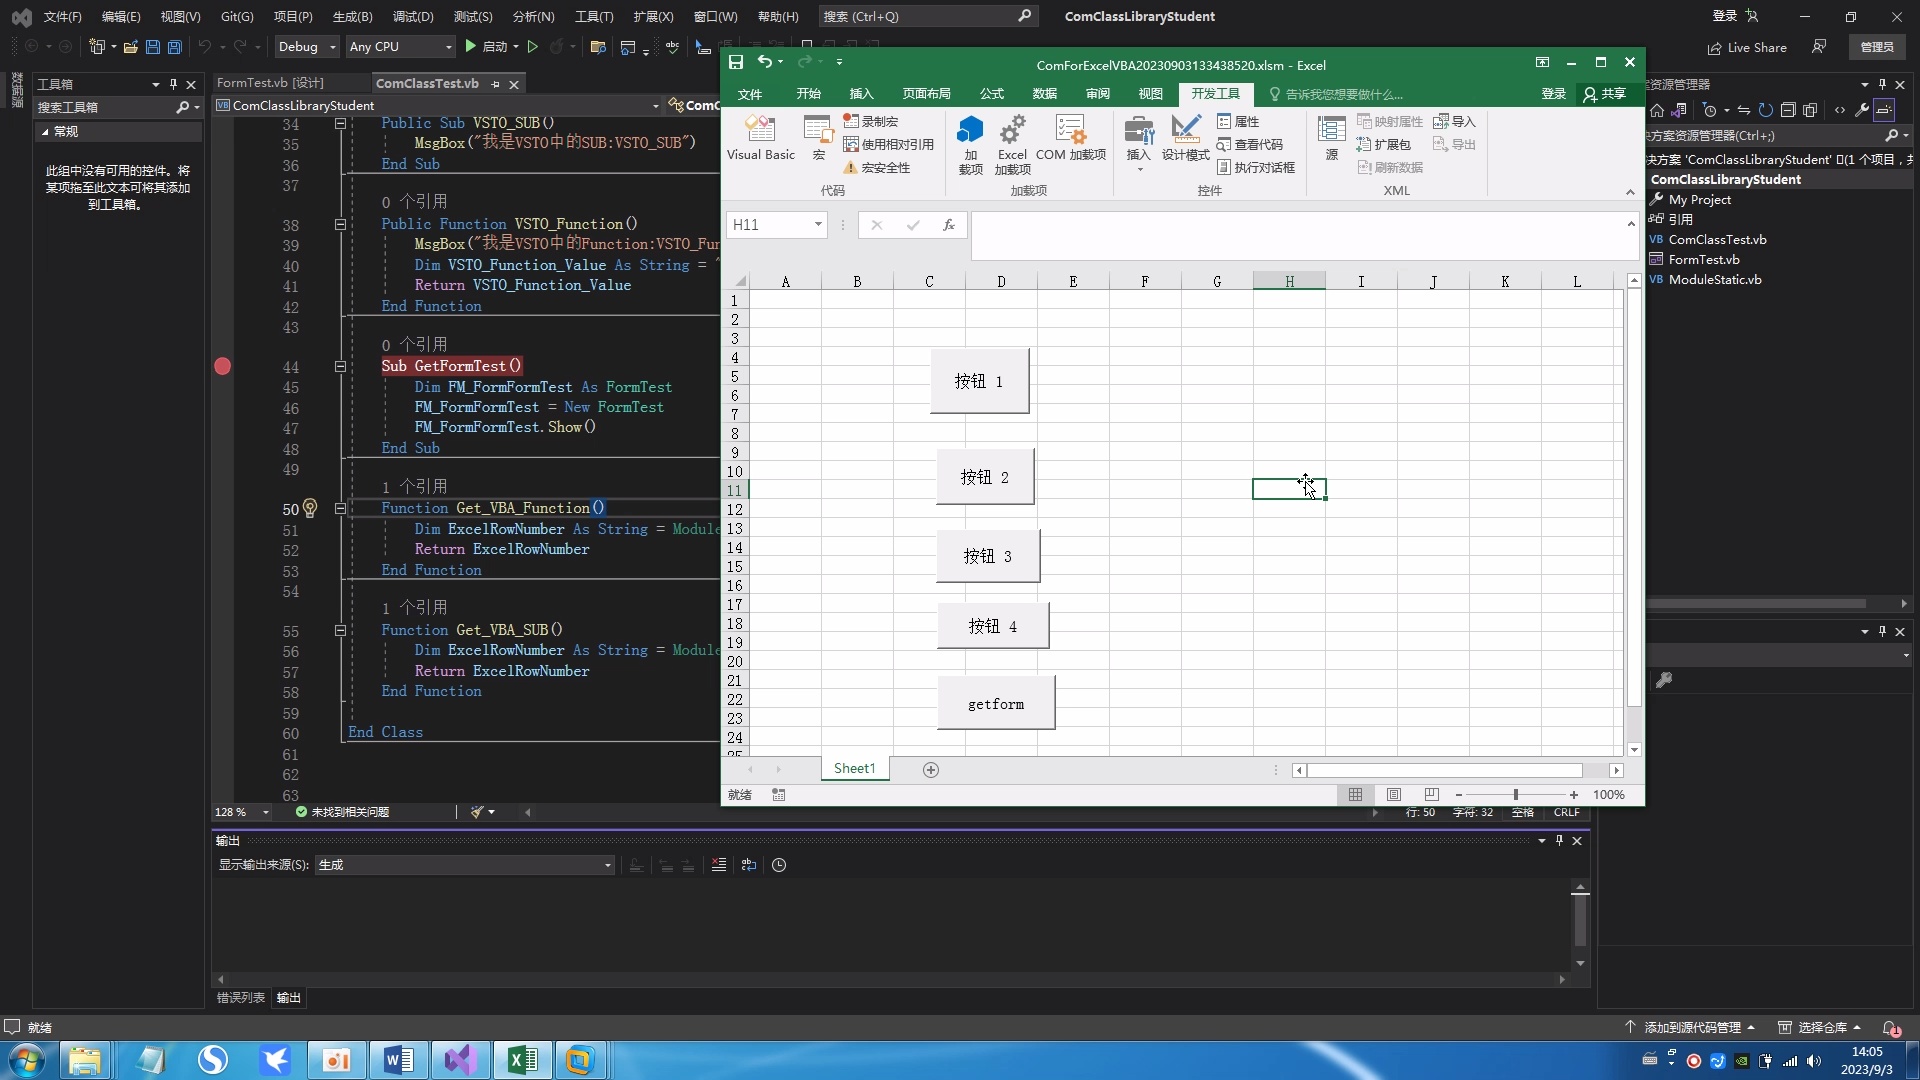Click 录制宏 record macro icon
1920x1080 pixels.
[x=851, y=121]
